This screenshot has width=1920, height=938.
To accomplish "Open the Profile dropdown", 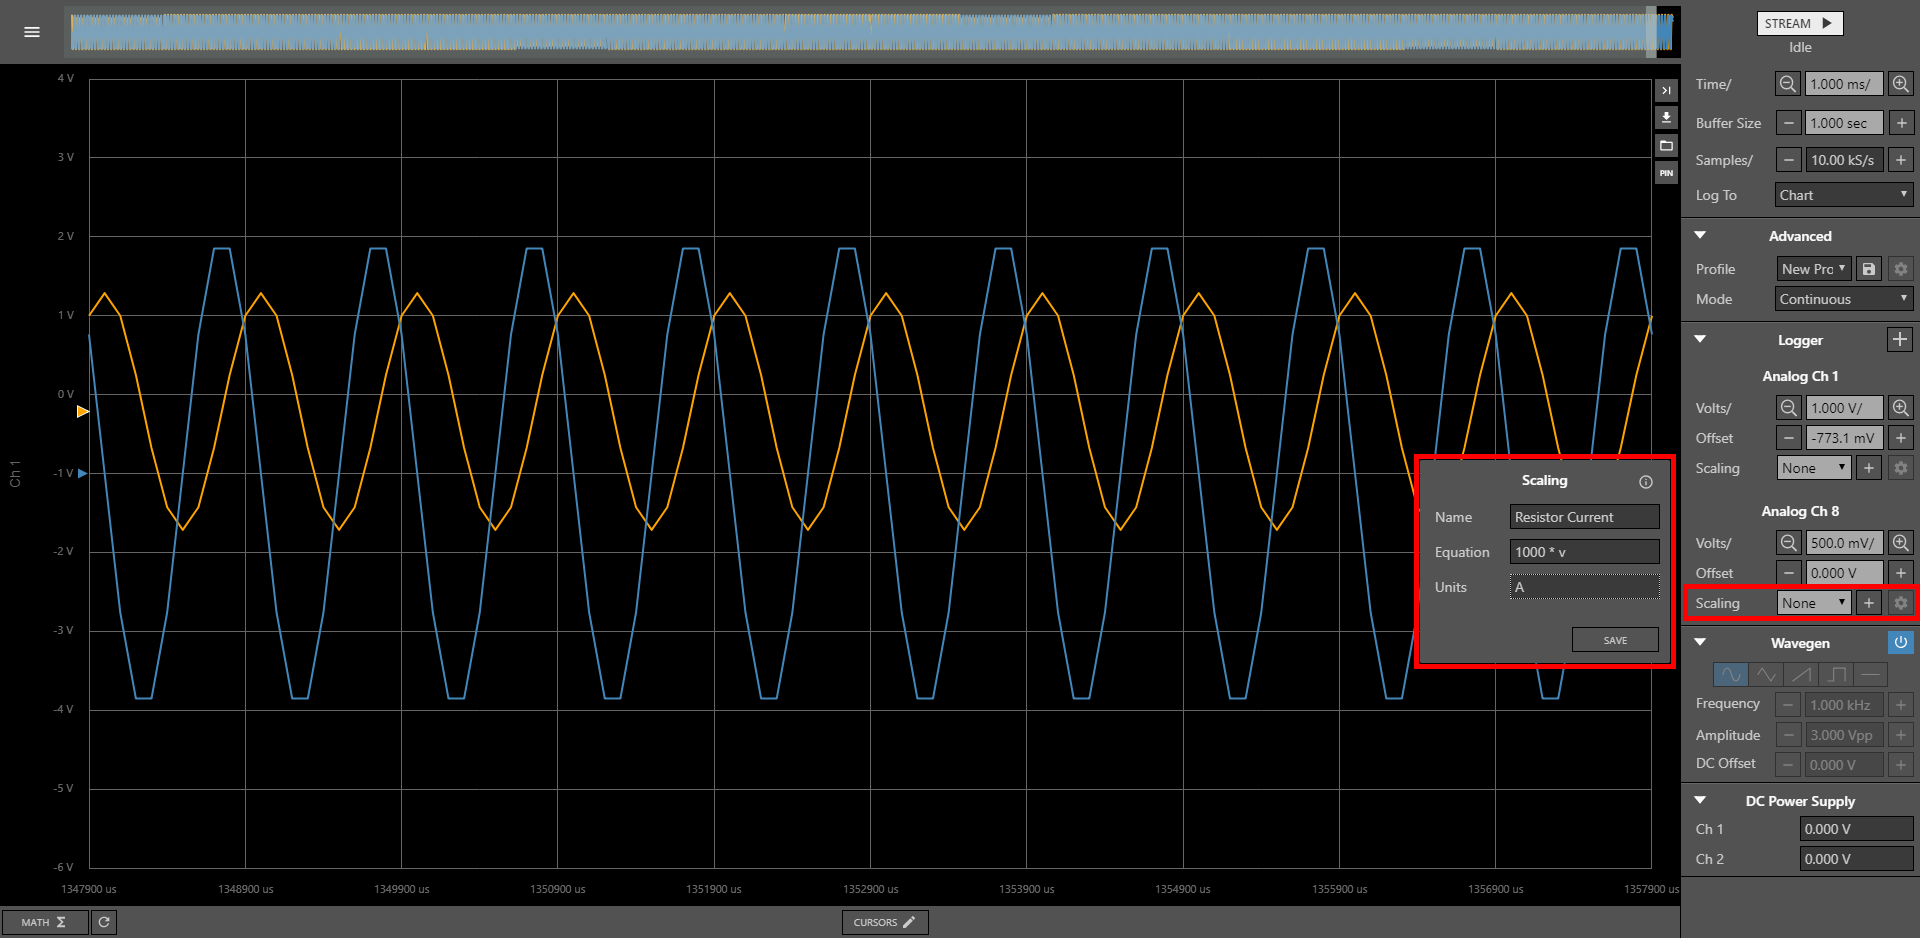I will (x=1814, y=269).
